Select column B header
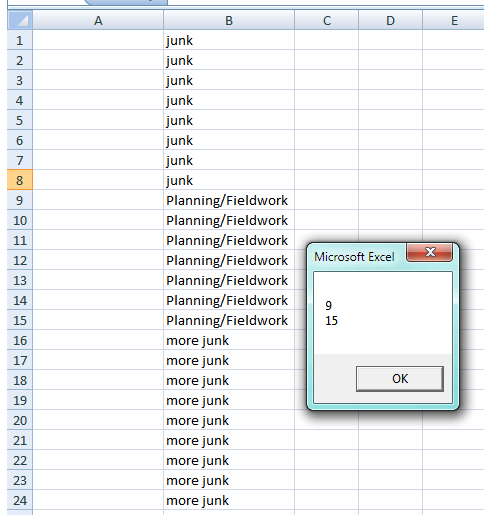Image resolution: width=484 pixels, height=515 pixels. (x=229, y=21)
